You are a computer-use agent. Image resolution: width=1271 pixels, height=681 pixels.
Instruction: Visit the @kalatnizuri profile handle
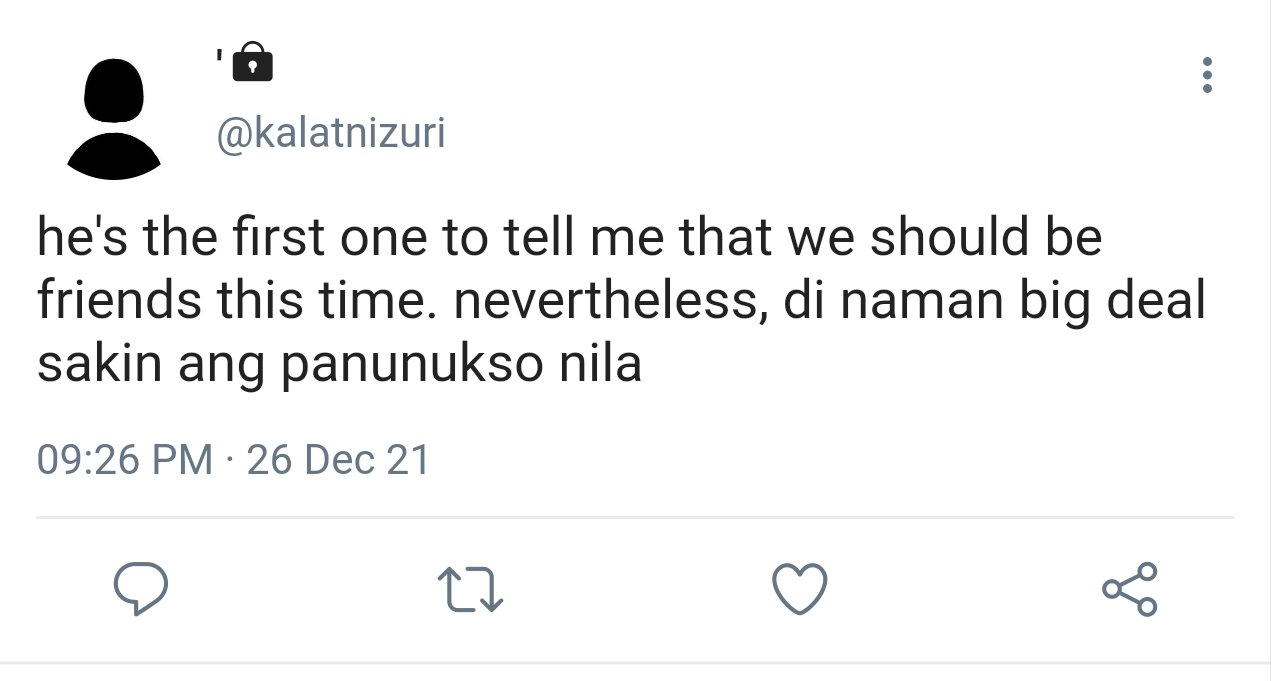coord(331,133)
